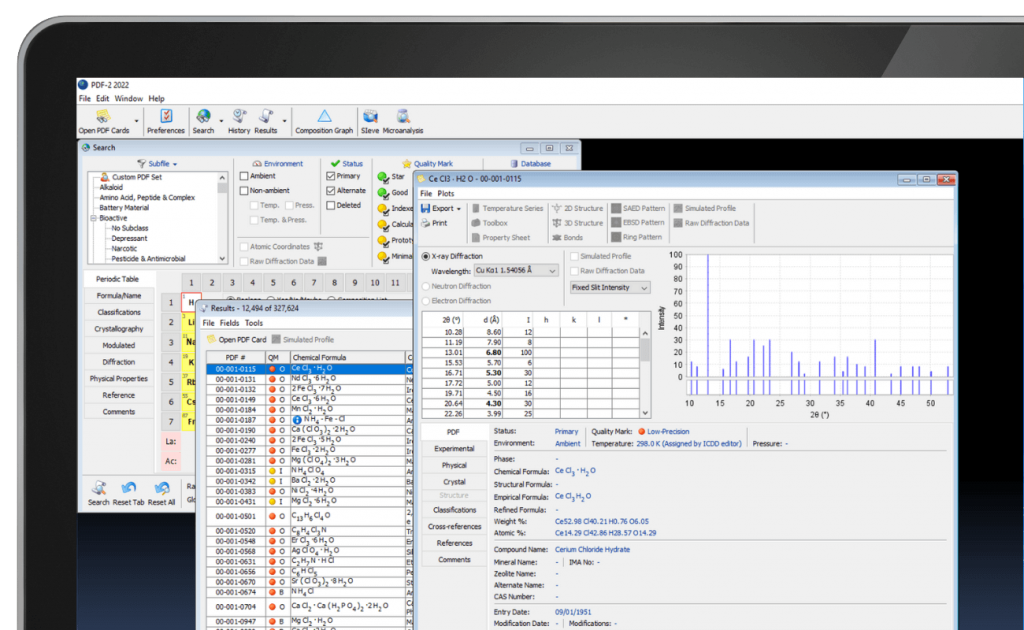This screenshot has height=630, width=1024.
Task: Open the Window menu
Action: click(129, 99)
